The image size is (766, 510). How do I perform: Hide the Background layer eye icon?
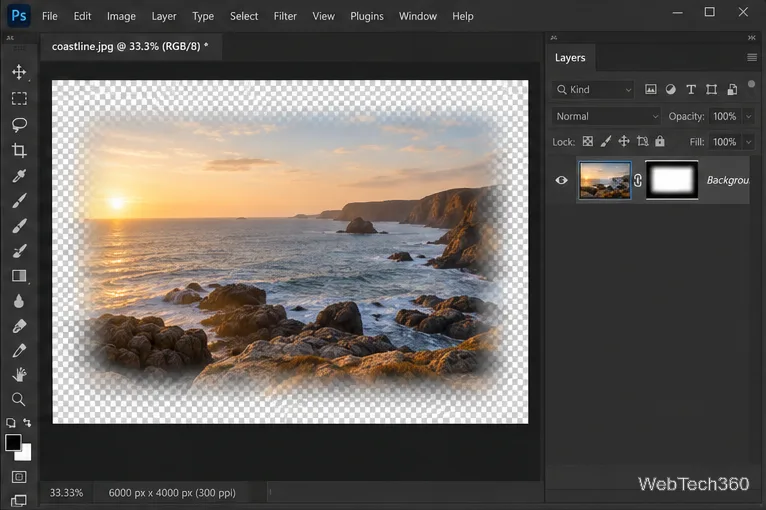tap(561, 180)
